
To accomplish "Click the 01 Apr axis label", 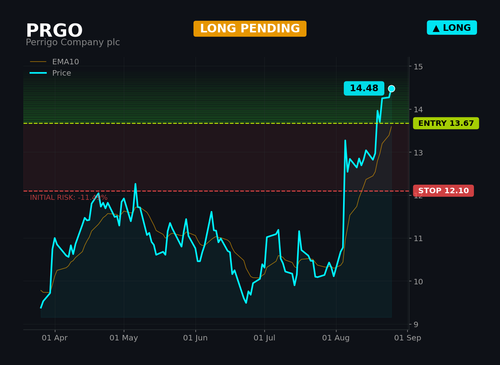I will [55, 338].
